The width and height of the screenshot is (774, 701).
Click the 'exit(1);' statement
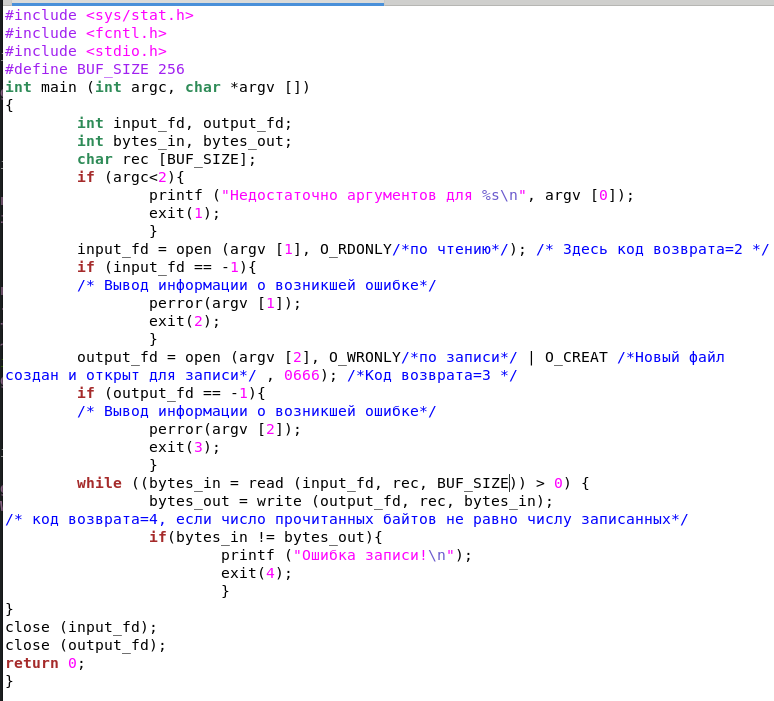point(185,213)
